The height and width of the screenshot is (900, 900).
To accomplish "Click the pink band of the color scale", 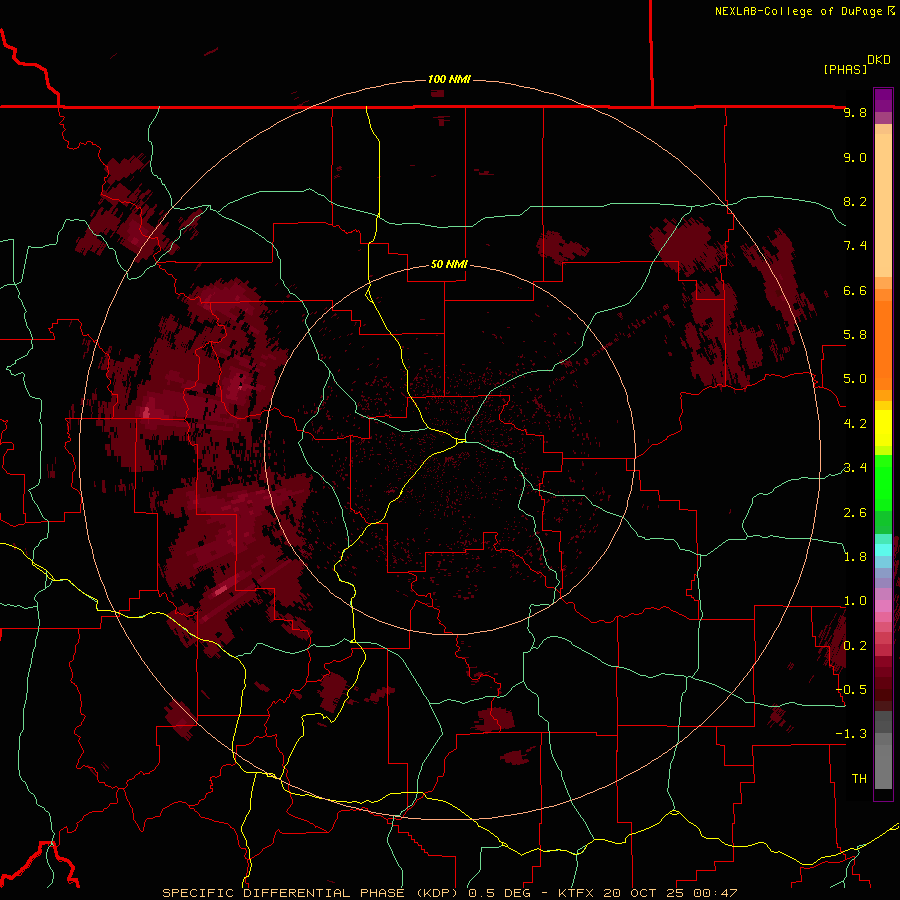I will click(883, 606).
